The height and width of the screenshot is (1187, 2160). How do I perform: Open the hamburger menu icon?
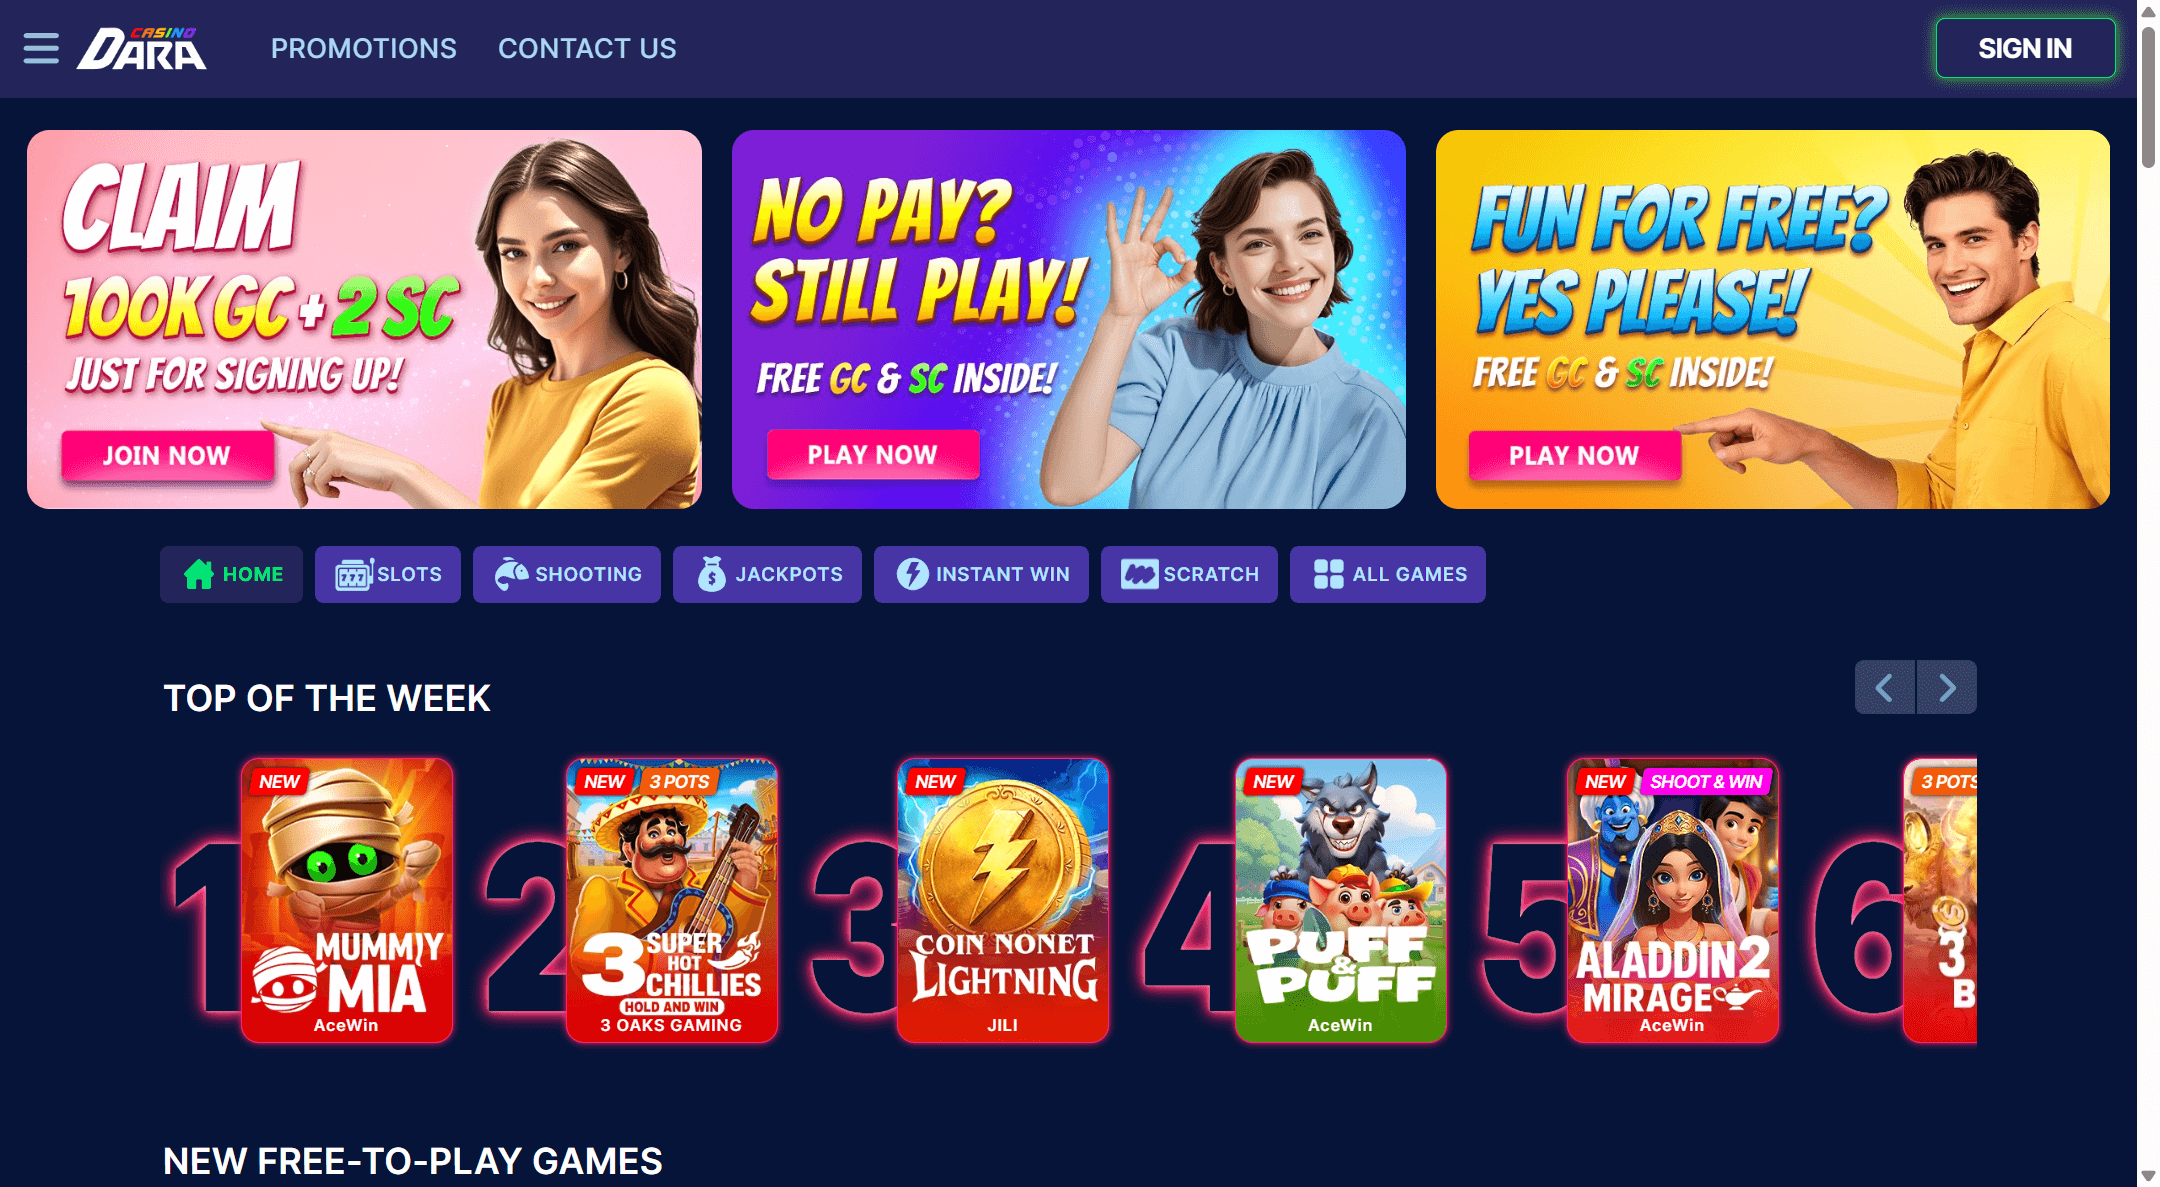click(41, 48)
